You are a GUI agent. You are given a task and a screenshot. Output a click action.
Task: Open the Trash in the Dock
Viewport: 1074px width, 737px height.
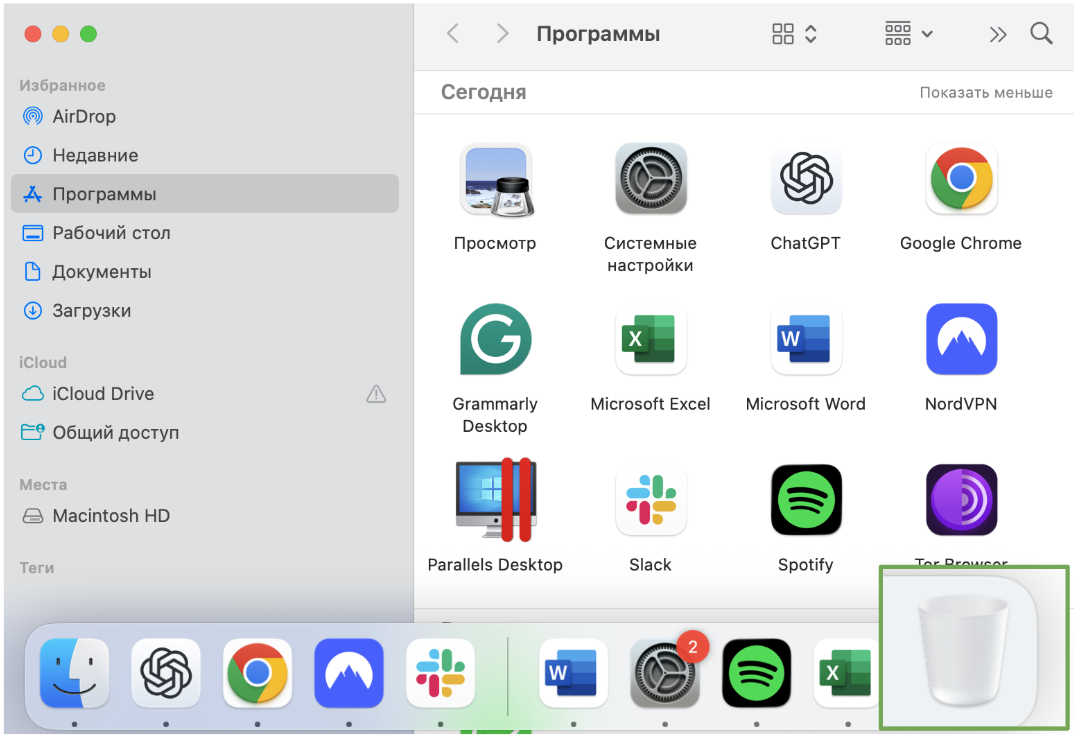963,648
